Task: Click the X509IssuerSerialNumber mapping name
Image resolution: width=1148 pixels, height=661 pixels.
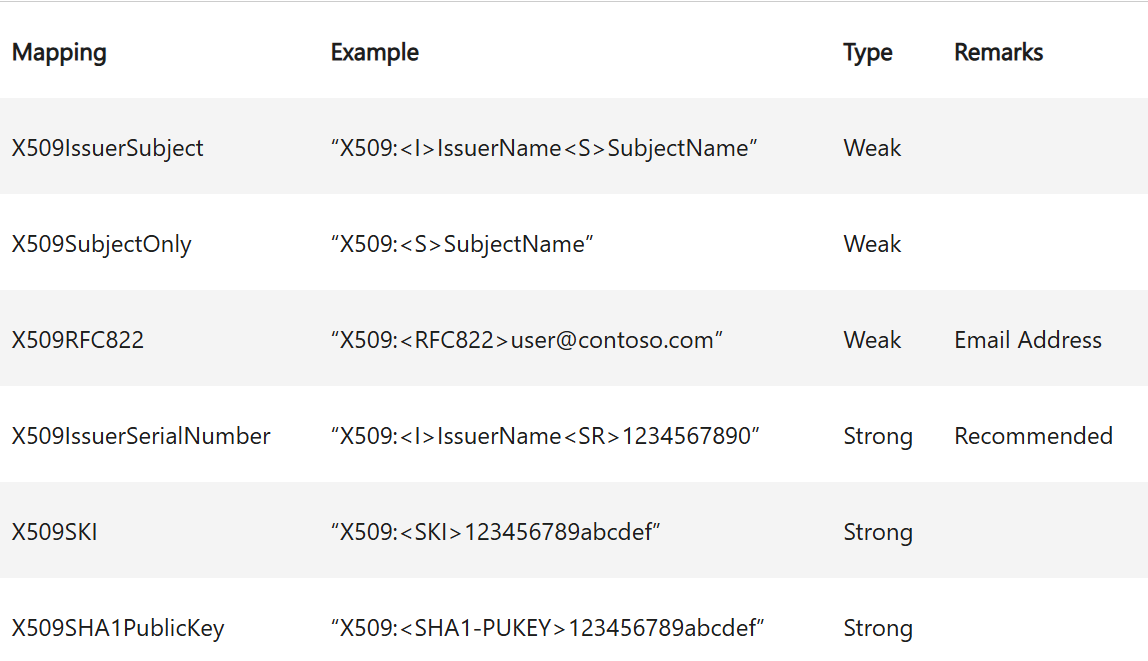Action: point(141,436)
